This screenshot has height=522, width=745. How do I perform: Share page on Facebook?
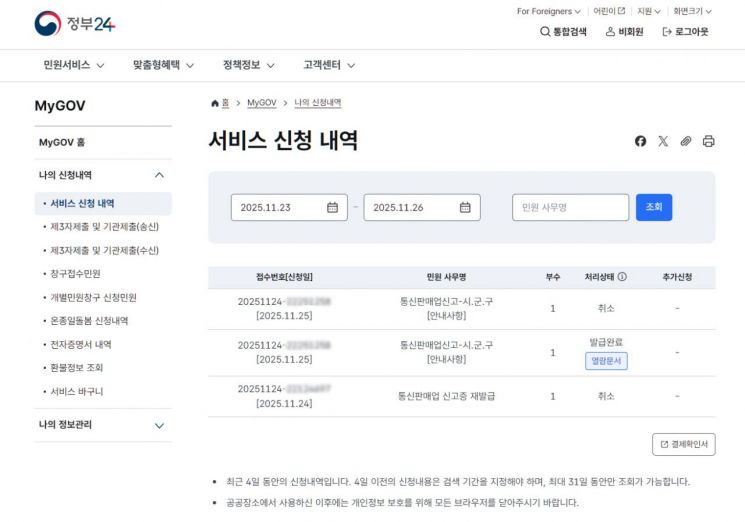(640, 141)
